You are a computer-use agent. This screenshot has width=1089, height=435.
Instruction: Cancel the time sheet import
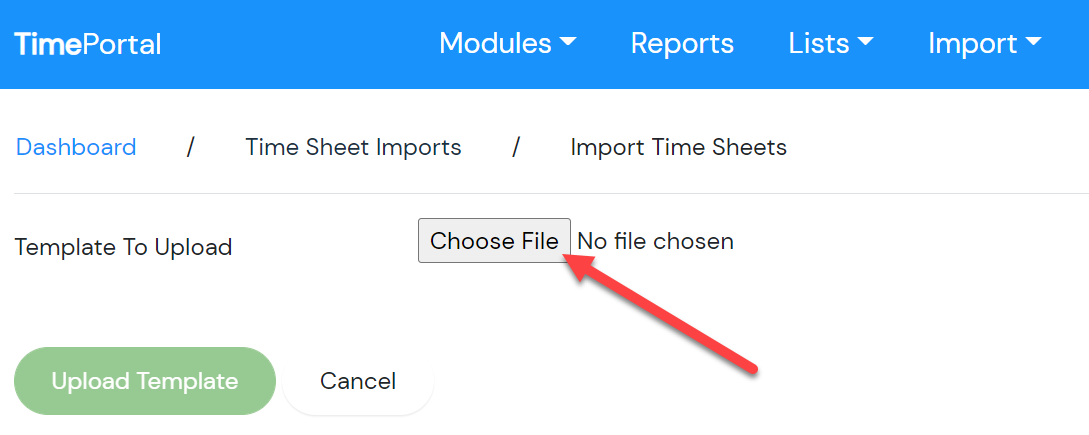tap(358, 381)
